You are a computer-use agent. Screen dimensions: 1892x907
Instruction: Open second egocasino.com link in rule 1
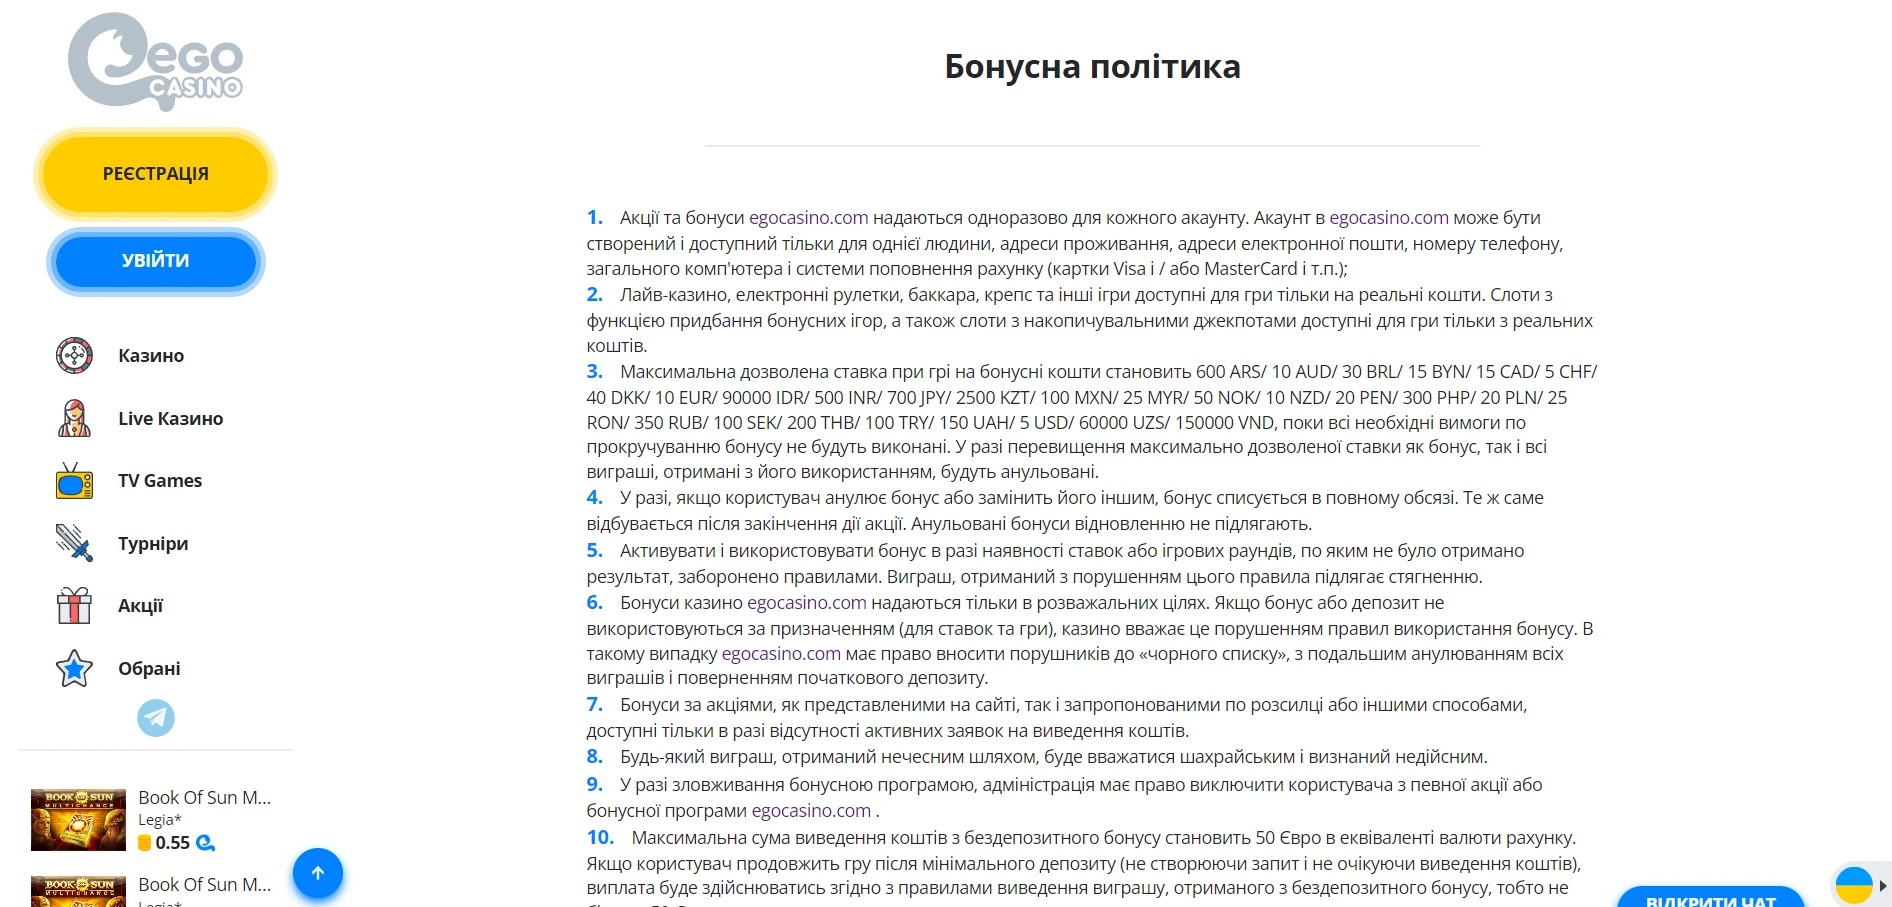coord(1389,218)
